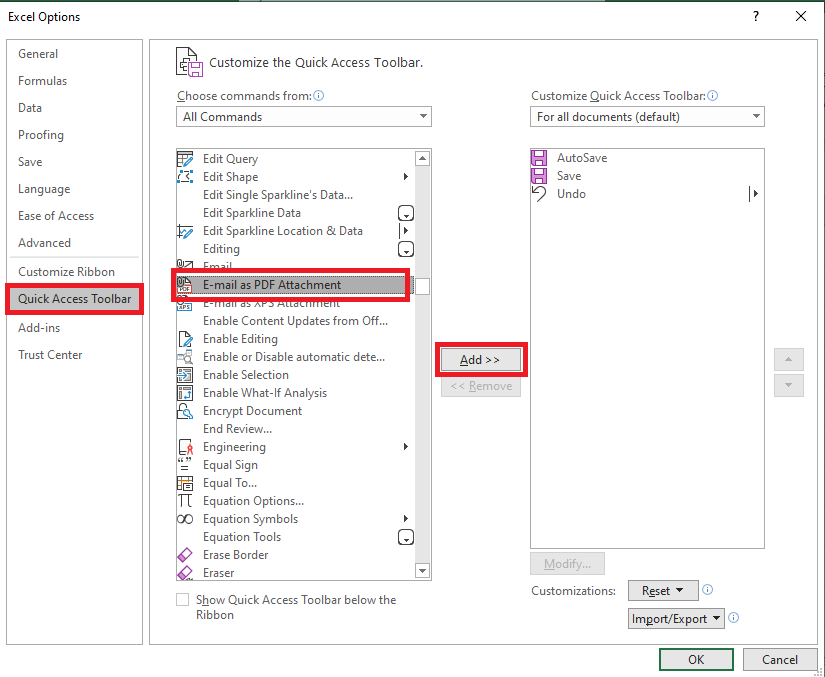The height and width of the screenshot is (677, 825).
Task: Select the Edit Sparkline Data icon
Action: click(185, 212)
